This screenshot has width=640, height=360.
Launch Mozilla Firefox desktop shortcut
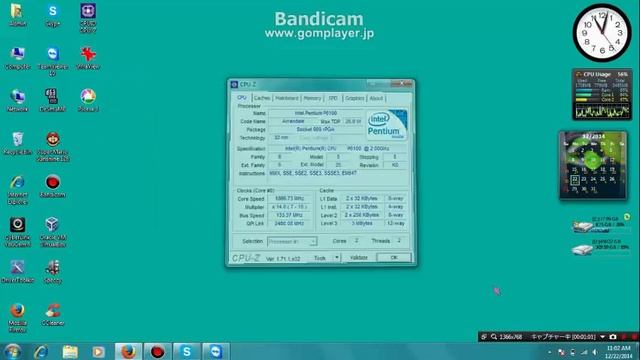18,318
